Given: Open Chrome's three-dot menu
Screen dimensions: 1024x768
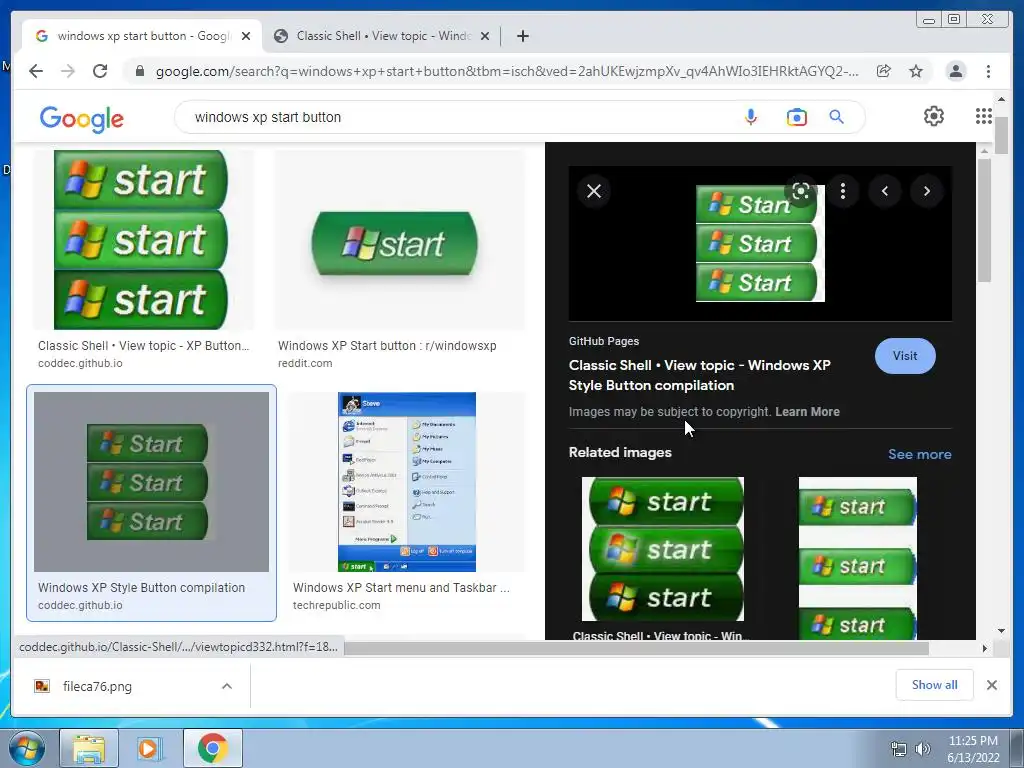Looking at the screenshot, I should (988, 71).
